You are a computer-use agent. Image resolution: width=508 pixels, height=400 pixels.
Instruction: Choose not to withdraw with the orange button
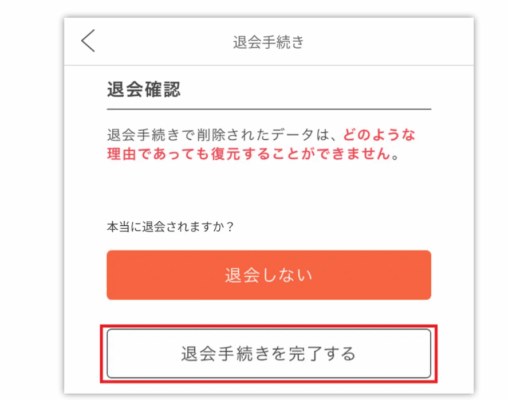[269, 275]
